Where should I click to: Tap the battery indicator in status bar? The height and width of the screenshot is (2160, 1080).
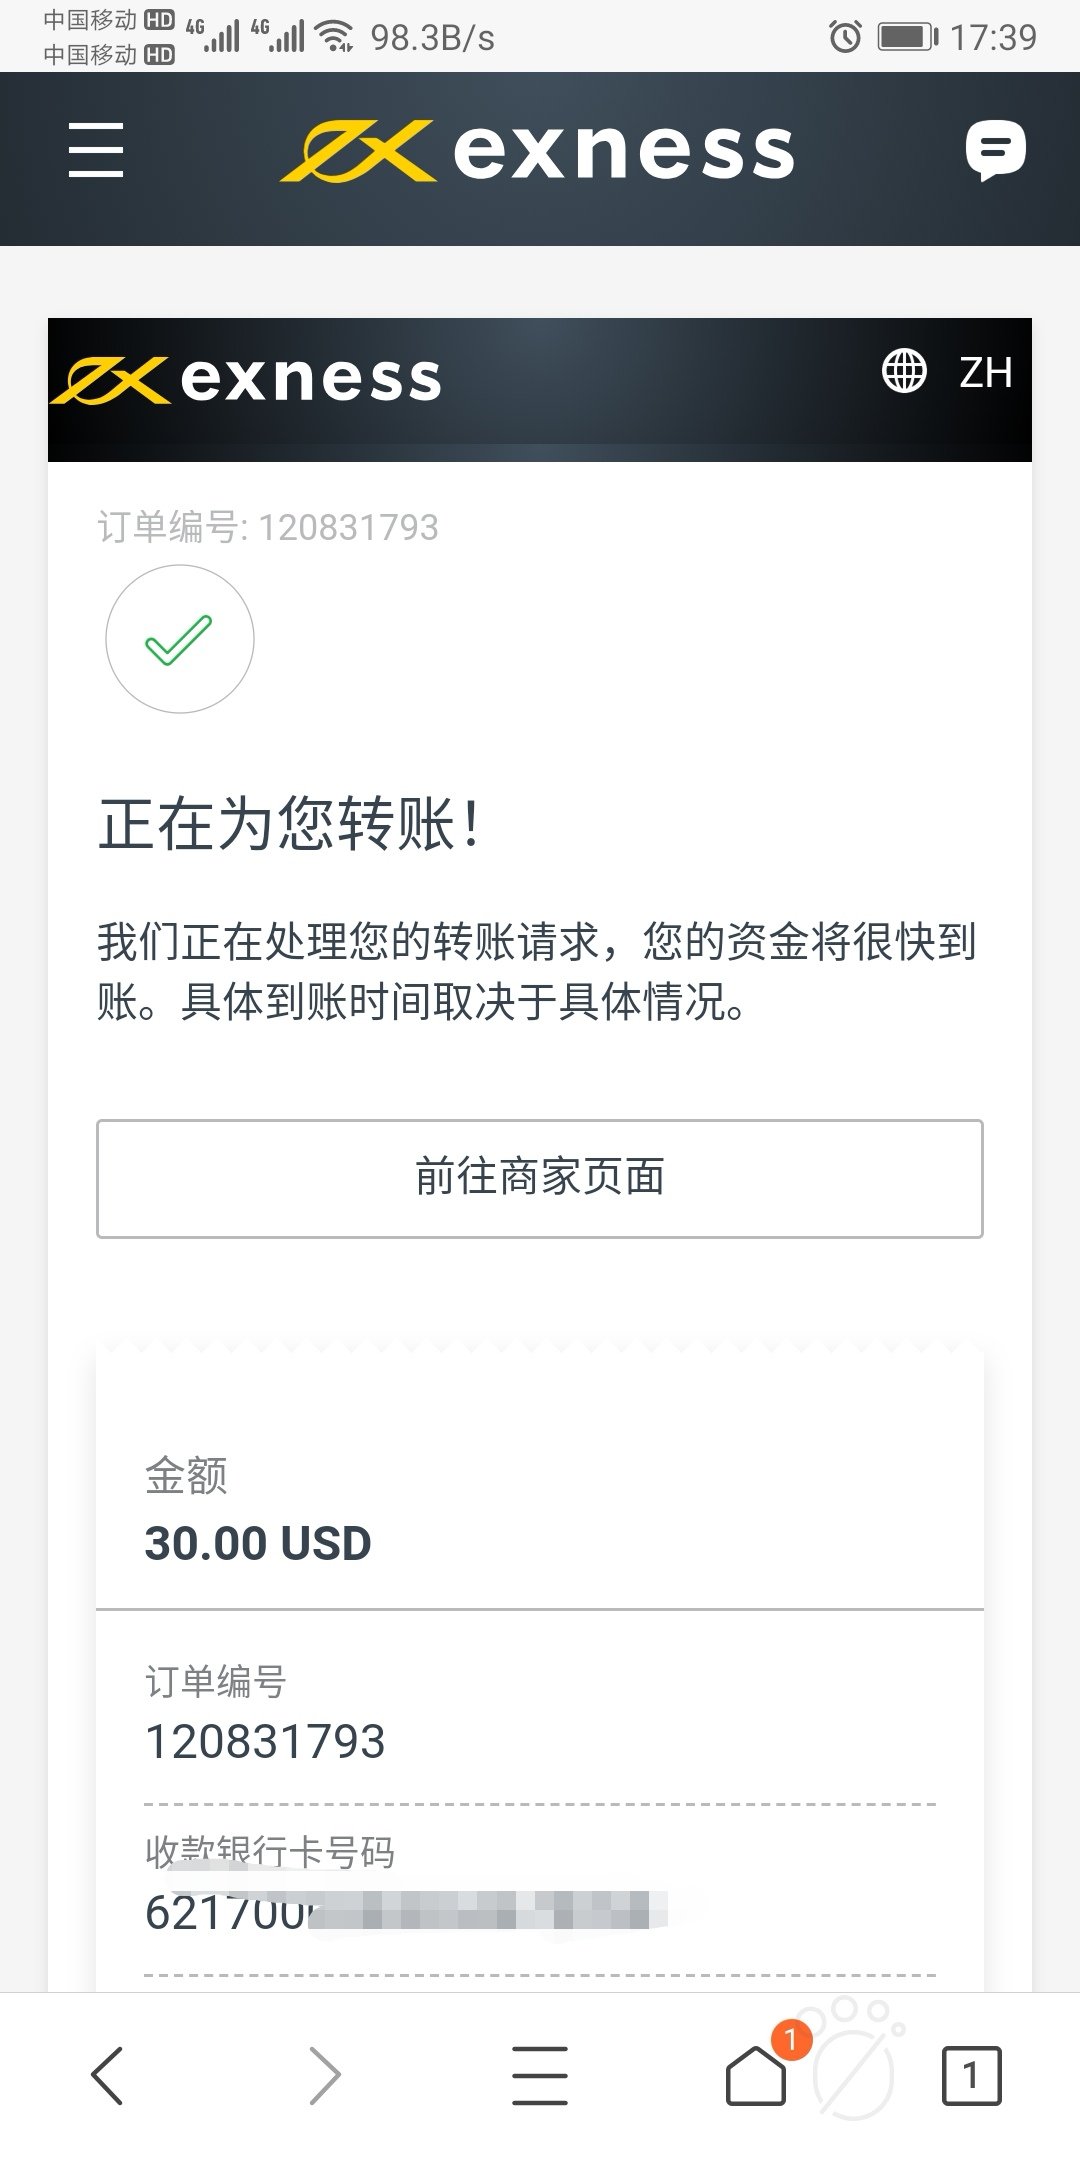pos(907,38)
